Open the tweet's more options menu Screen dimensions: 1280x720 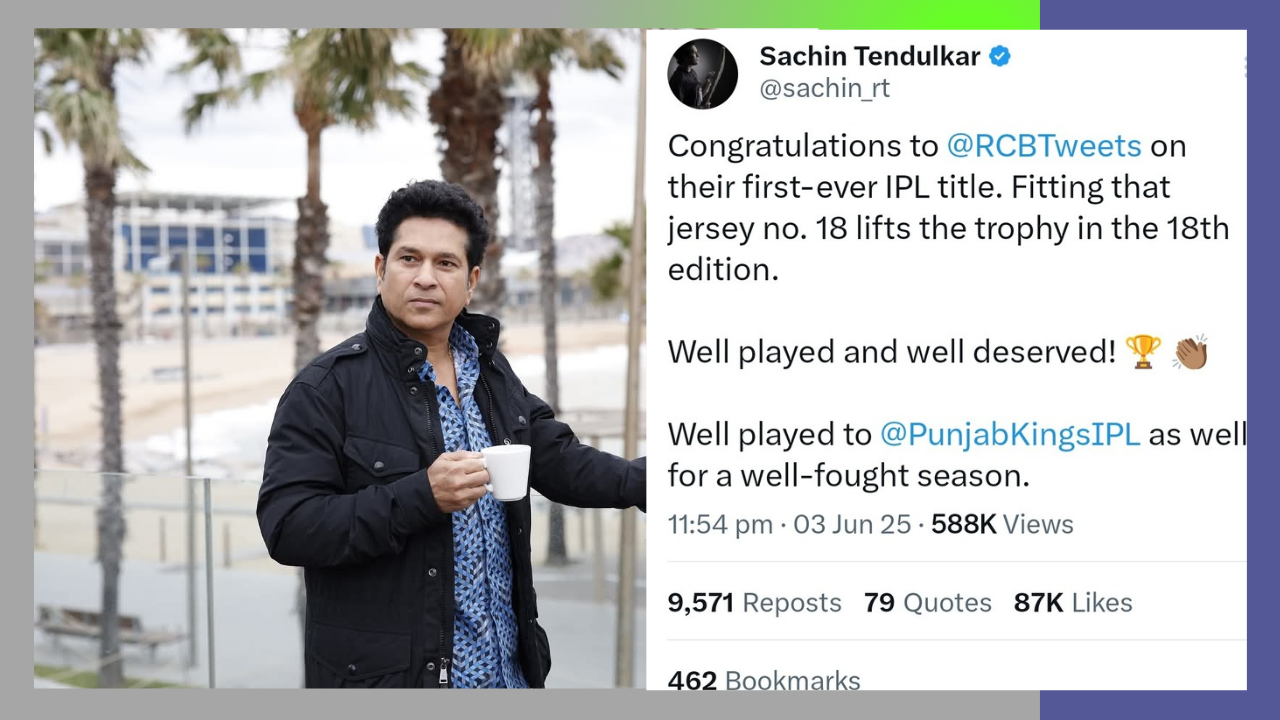tap(1243, 67)
